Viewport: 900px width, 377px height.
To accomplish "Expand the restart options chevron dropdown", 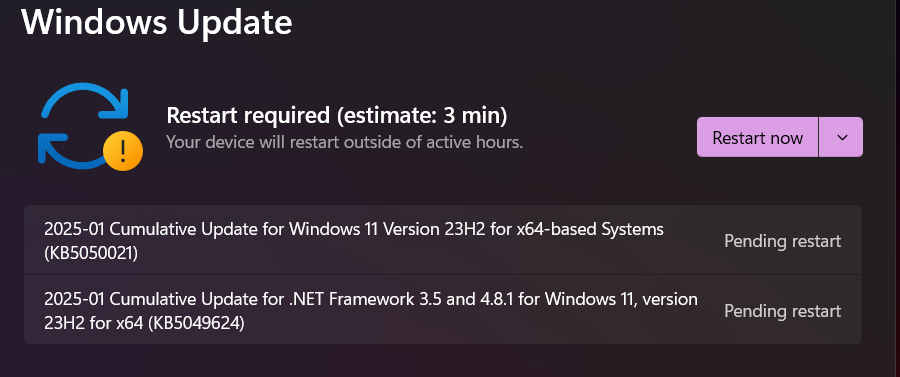I will pyautogui.click(x=841, y=137).
